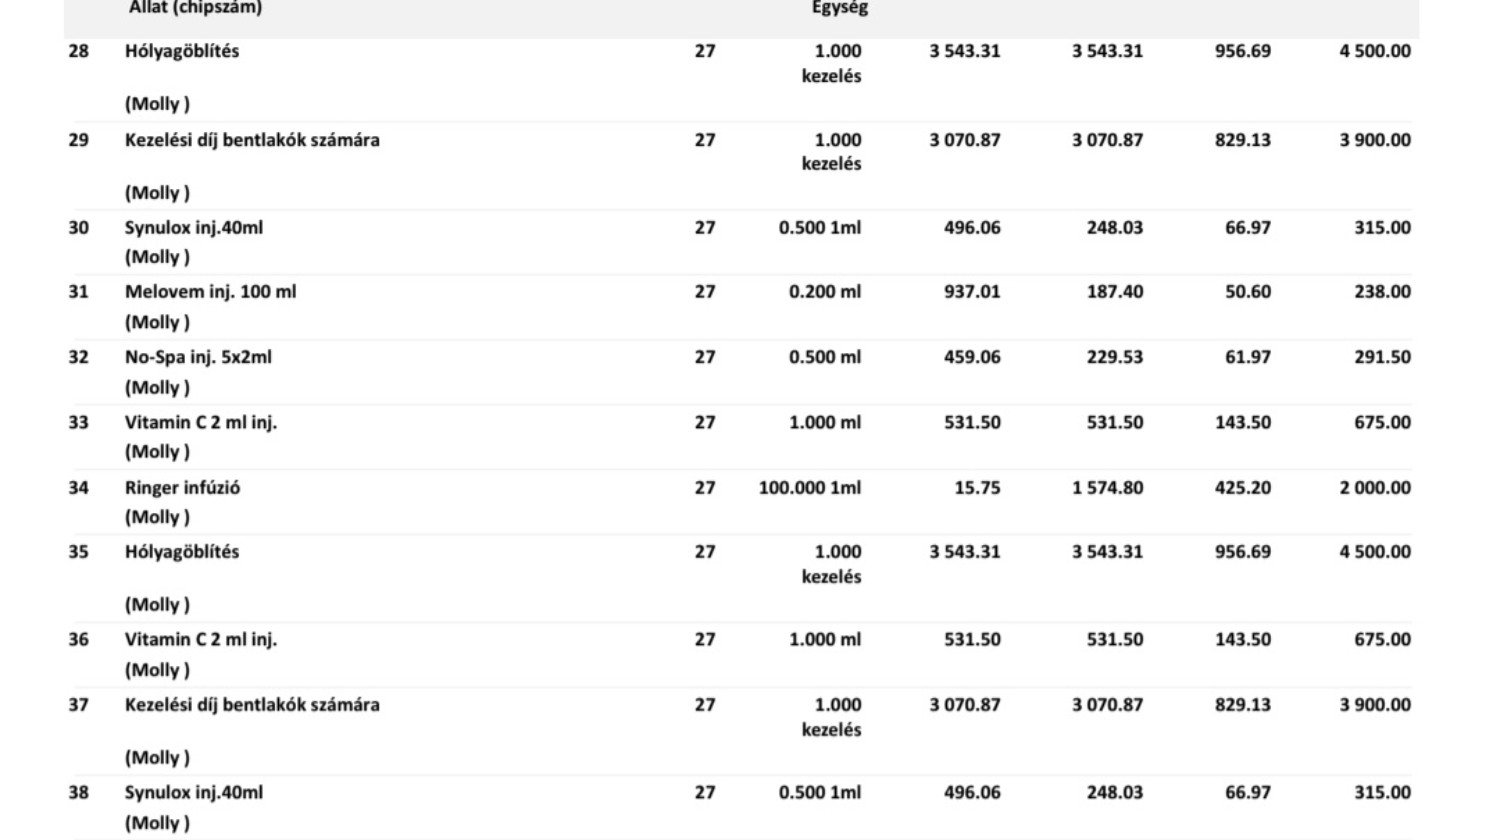
Task: Click the "0.200 ml" quantity cell
Action: coord(825,292)
